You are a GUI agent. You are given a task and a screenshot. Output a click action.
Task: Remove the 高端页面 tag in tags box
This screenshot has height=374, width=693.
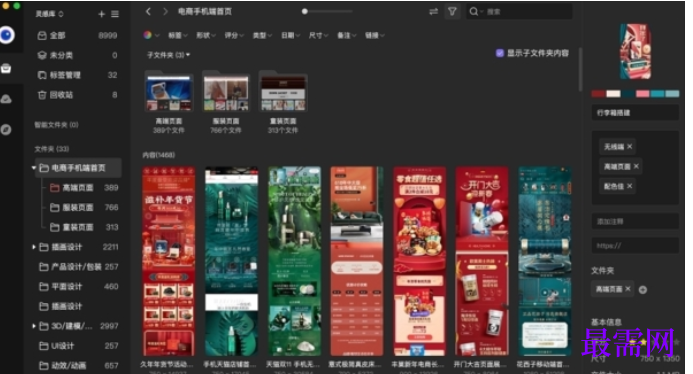click(636, 166)
